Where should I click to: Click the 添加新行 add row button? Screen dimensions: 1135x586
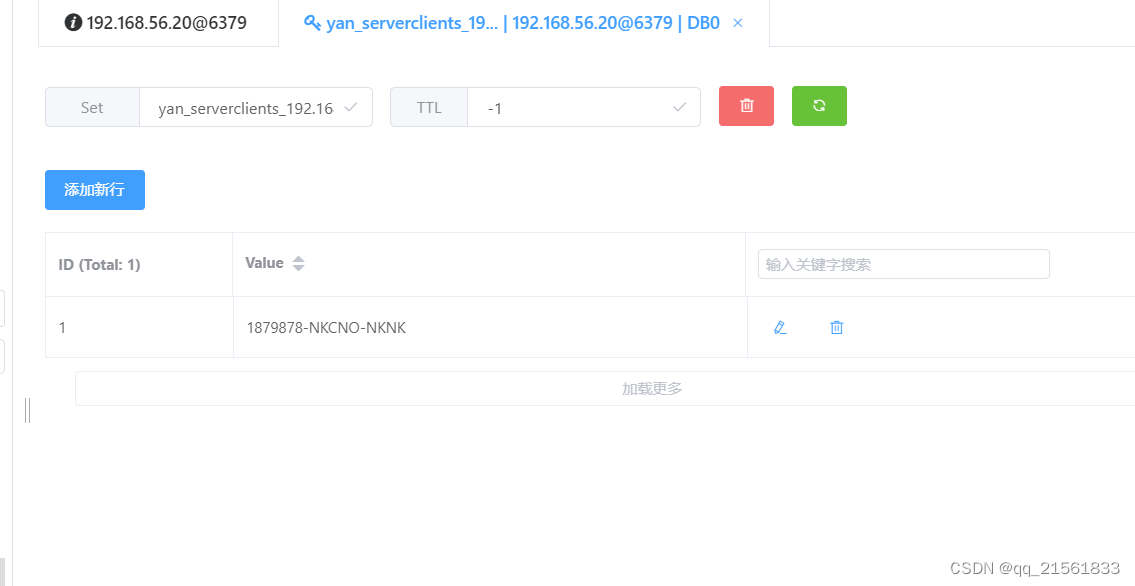click(x=94, y=189)
